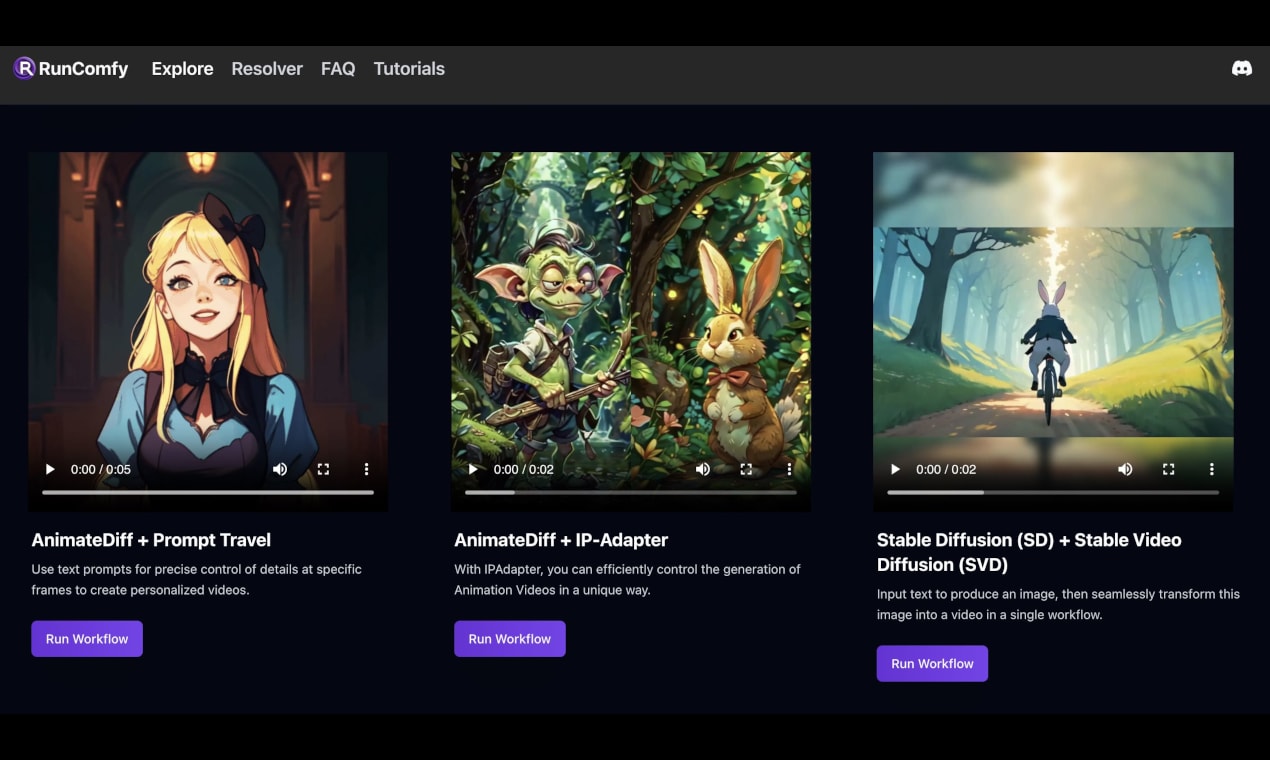Open more options on SVD bicycle video
This screenshot has height=760, width=1270.
(x=1211, y=469)
